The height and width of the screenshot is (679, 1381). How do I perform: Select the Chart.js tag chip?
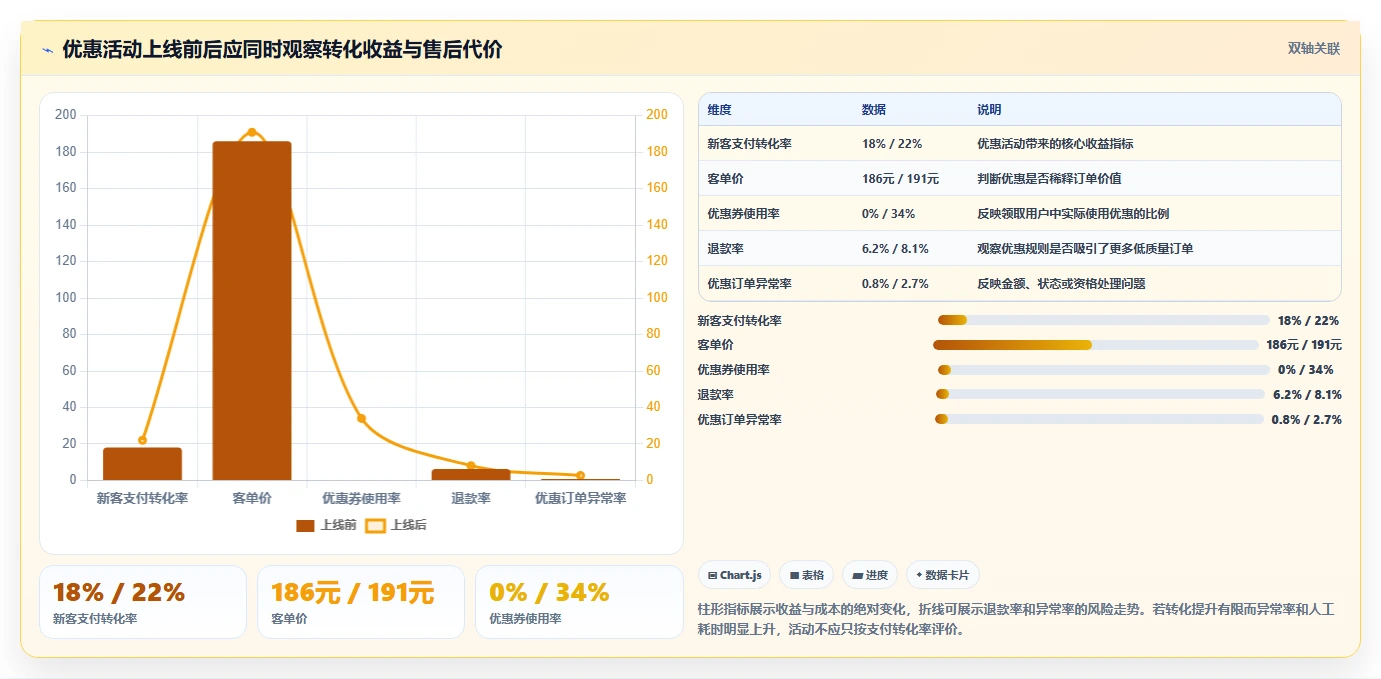click(x=734, y=575)
